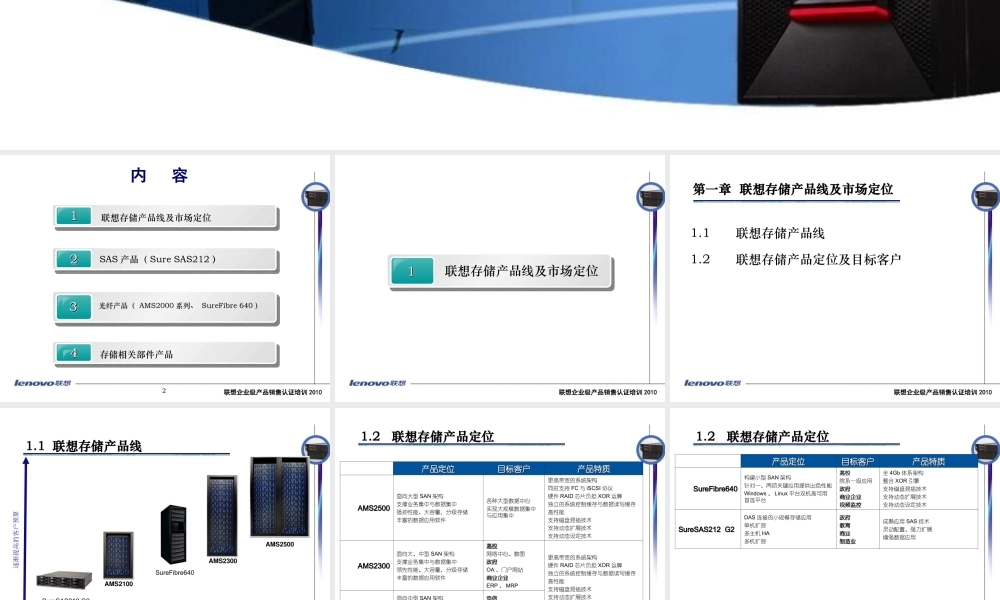
Task: Open contents item 存储相关部件产品
Action: coord(166,353)
